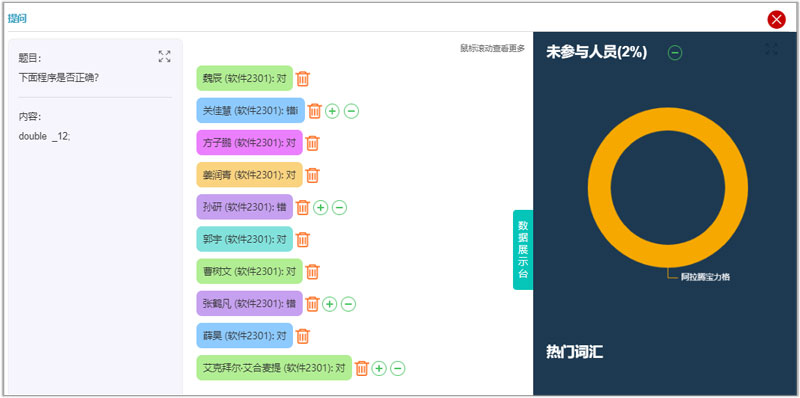This screenshot has width=800, height=398.
Task: Delete the answer from 艾克拜尔·艾合麦提
Action: point(362,368)
